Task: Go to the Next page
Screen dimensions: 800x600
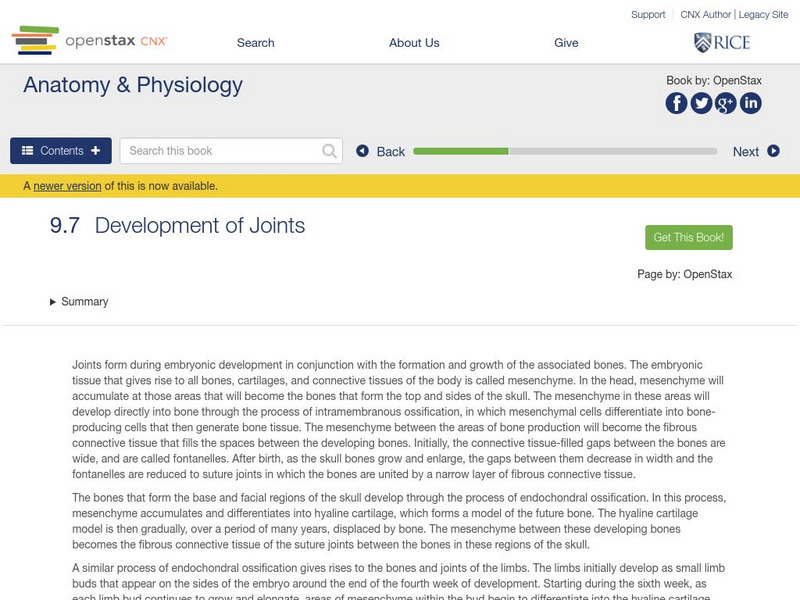Action: click(756, 151)
